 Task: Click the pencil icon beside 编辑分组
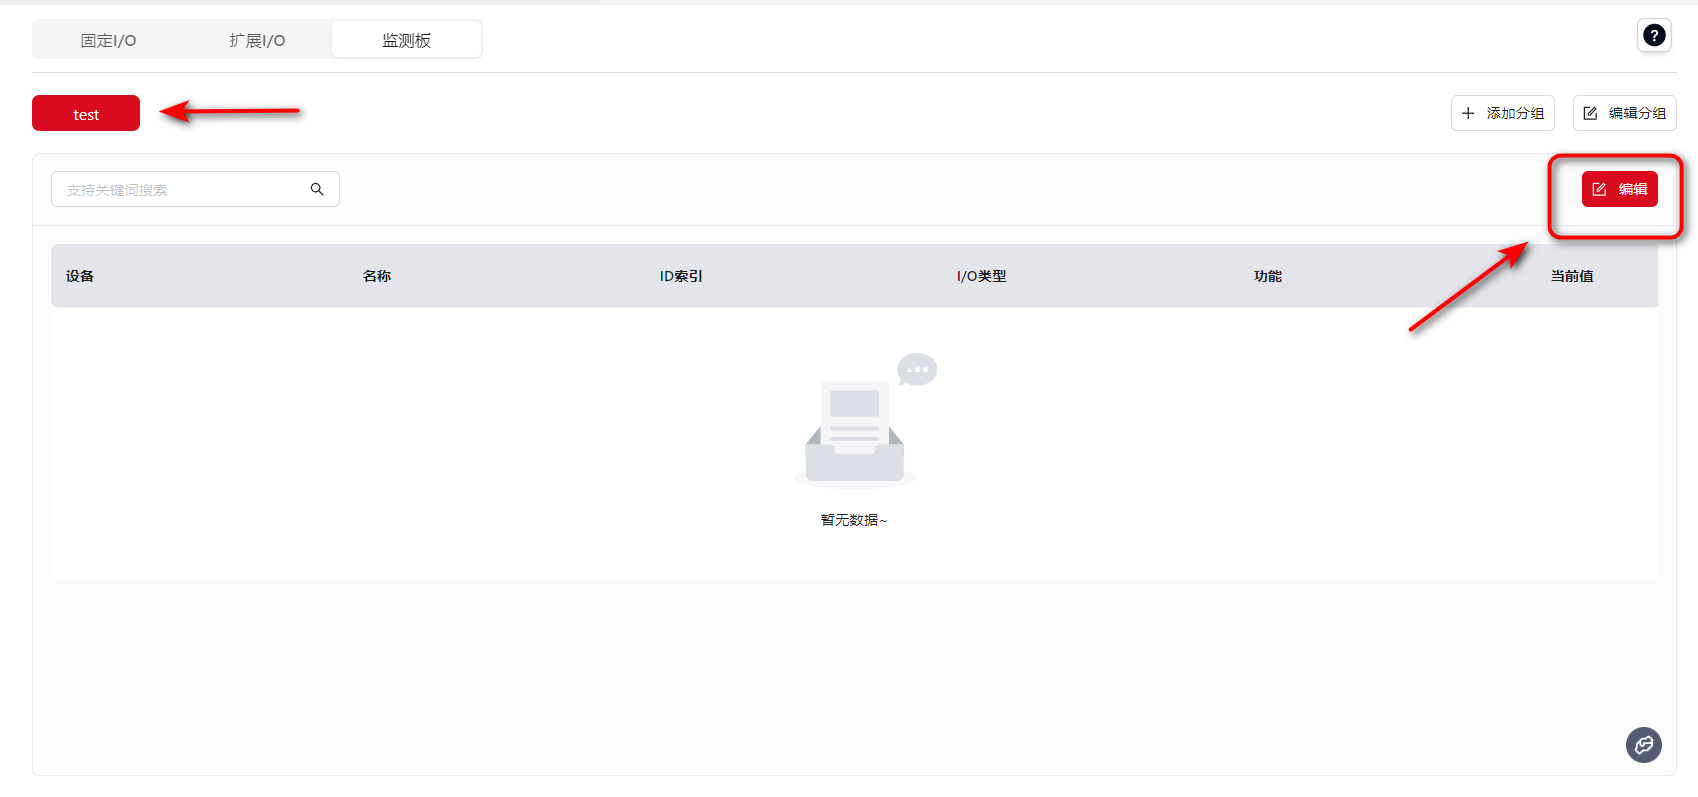[x=1590, y=113]
